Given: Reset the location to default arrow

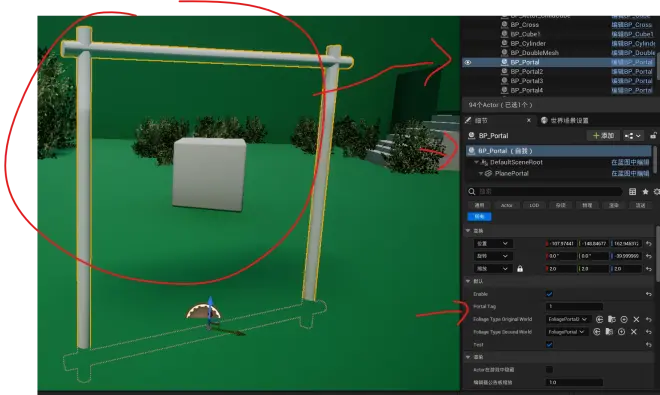Looking at the screenshot, I should click(649, 244).
